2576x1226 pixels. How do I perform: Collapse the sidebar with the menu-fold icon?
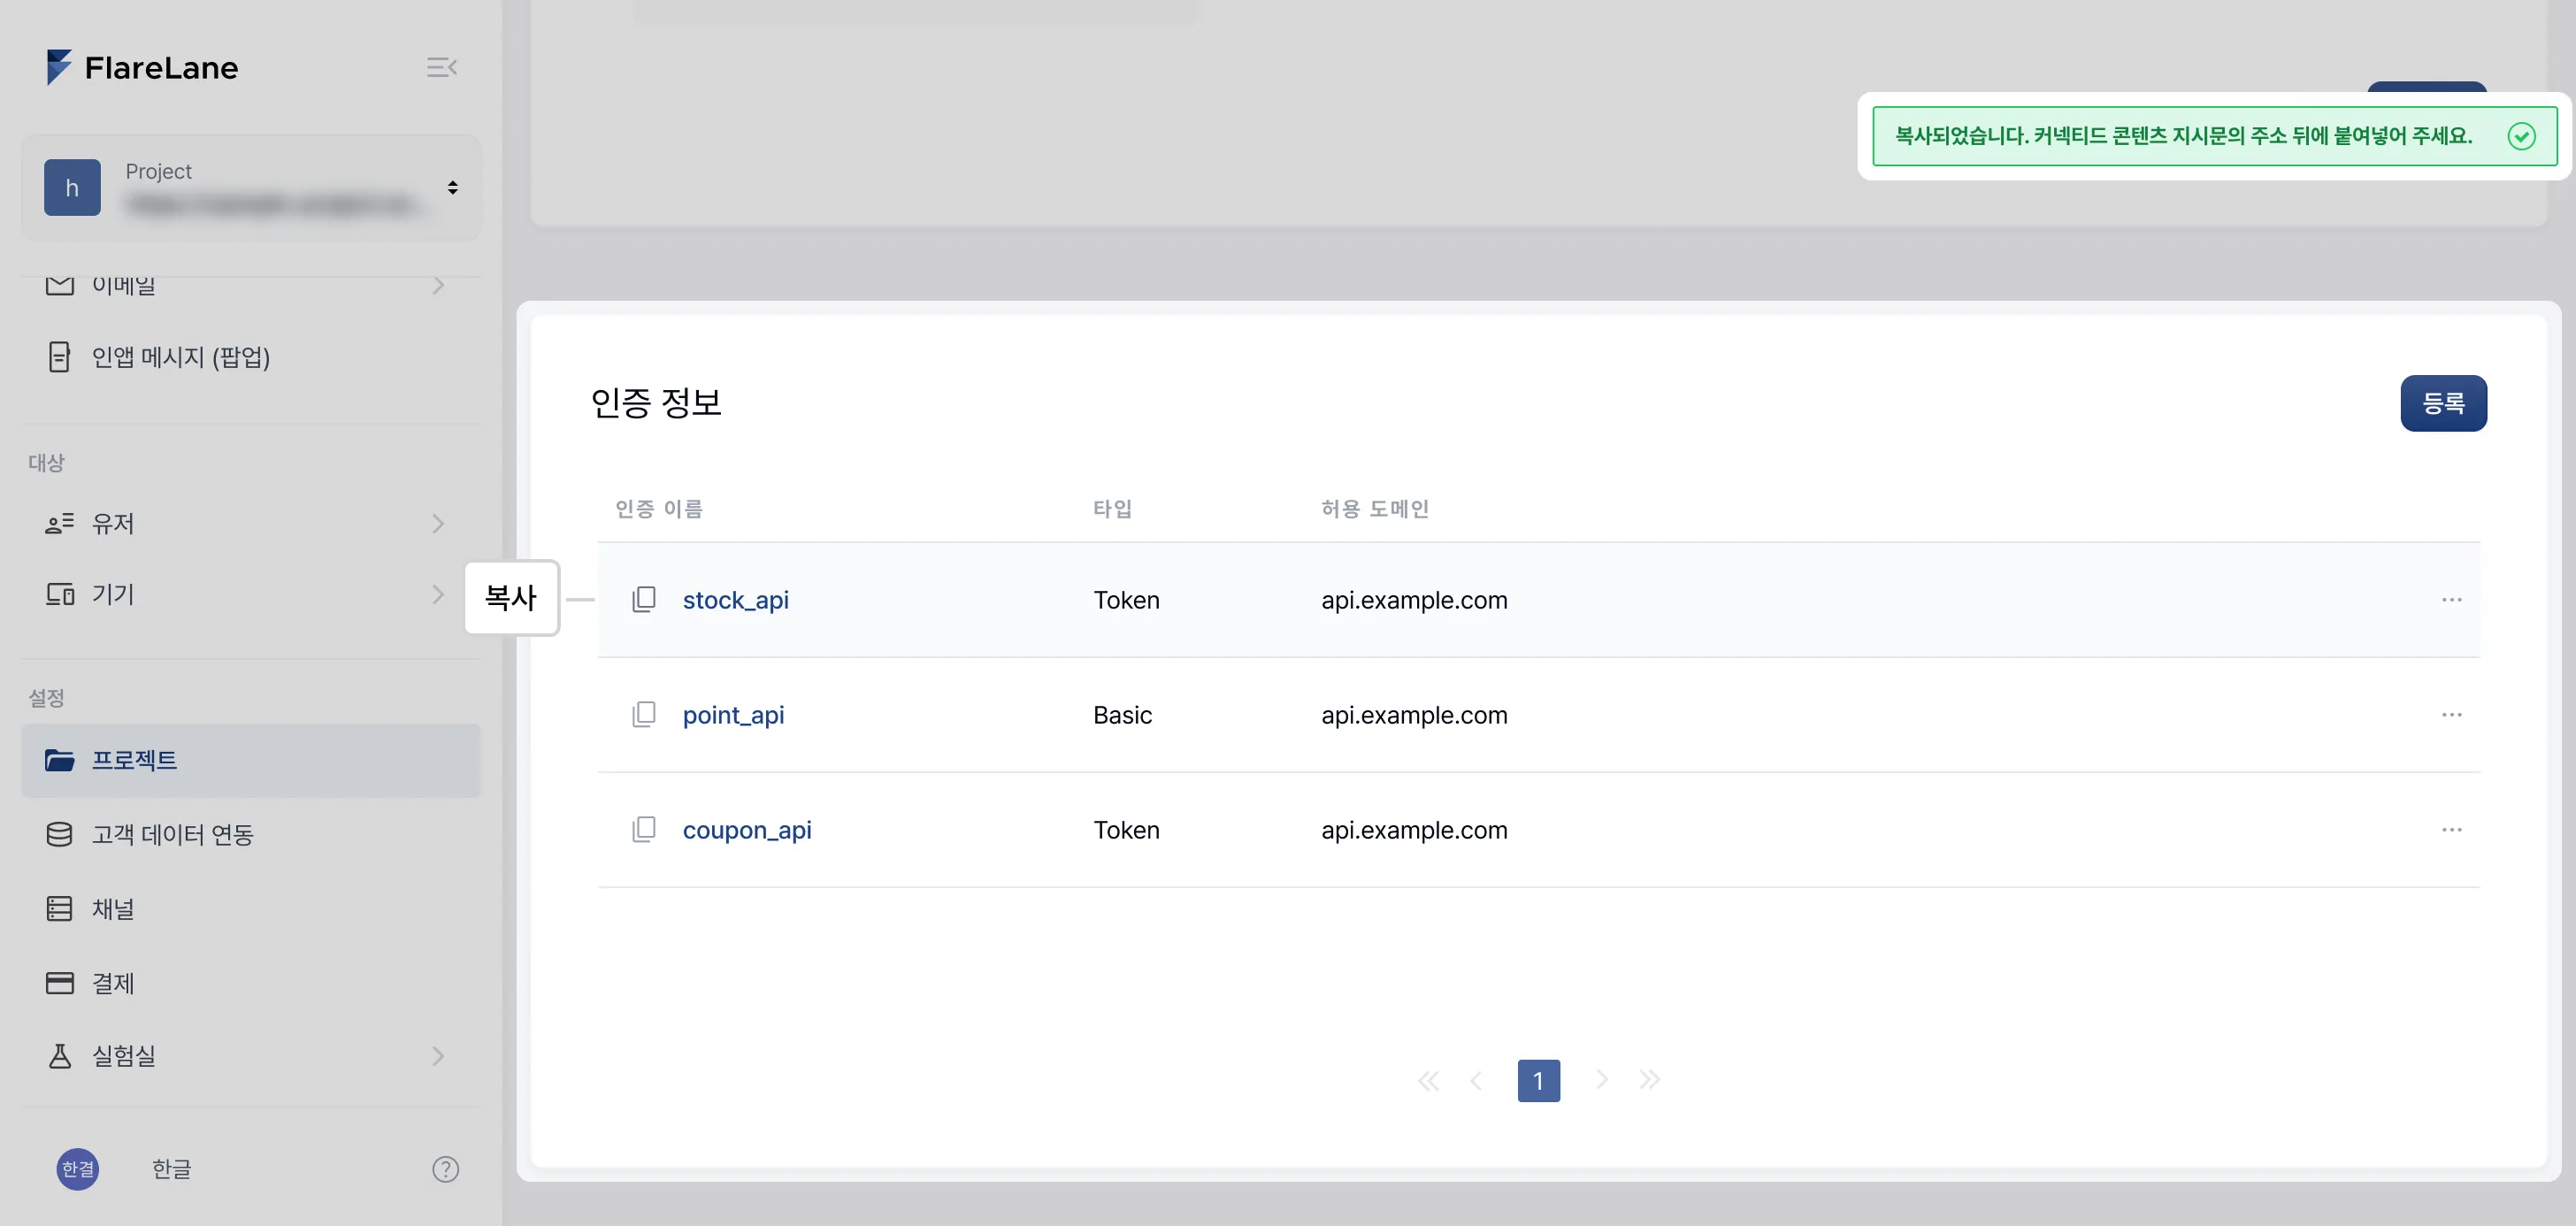[x=441, y=67]
